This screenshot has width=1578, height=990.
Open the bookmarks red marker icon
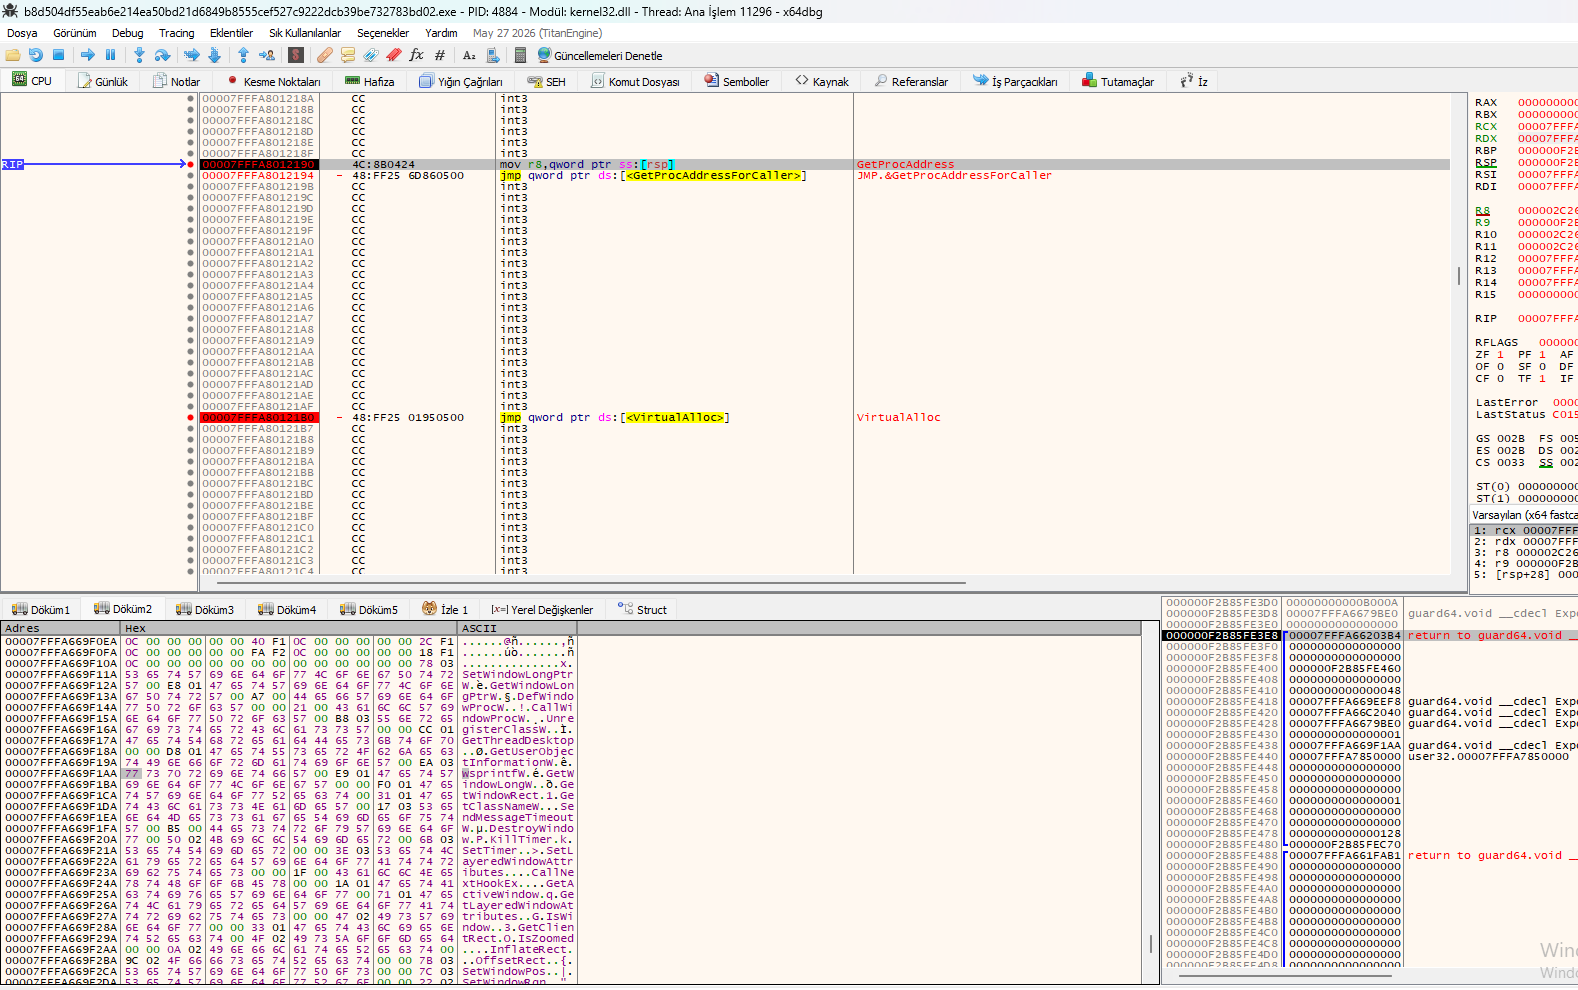(394, 55)
